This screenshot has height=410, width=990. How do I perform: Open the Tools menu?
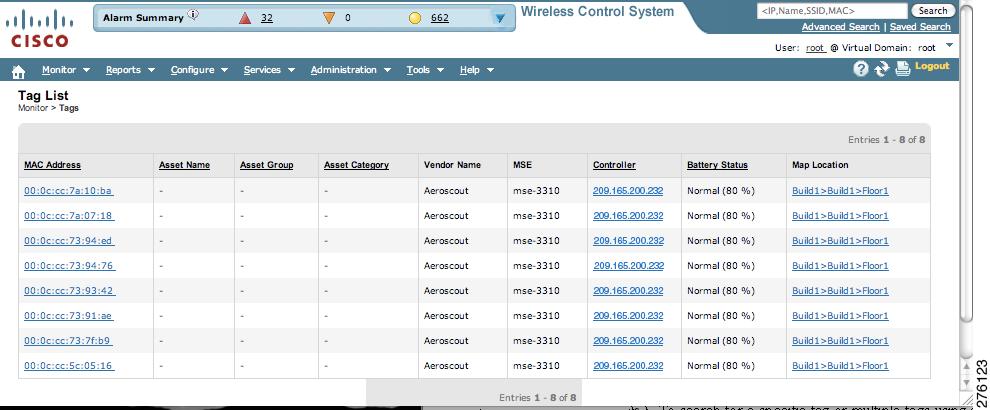(x=425, y=69)
